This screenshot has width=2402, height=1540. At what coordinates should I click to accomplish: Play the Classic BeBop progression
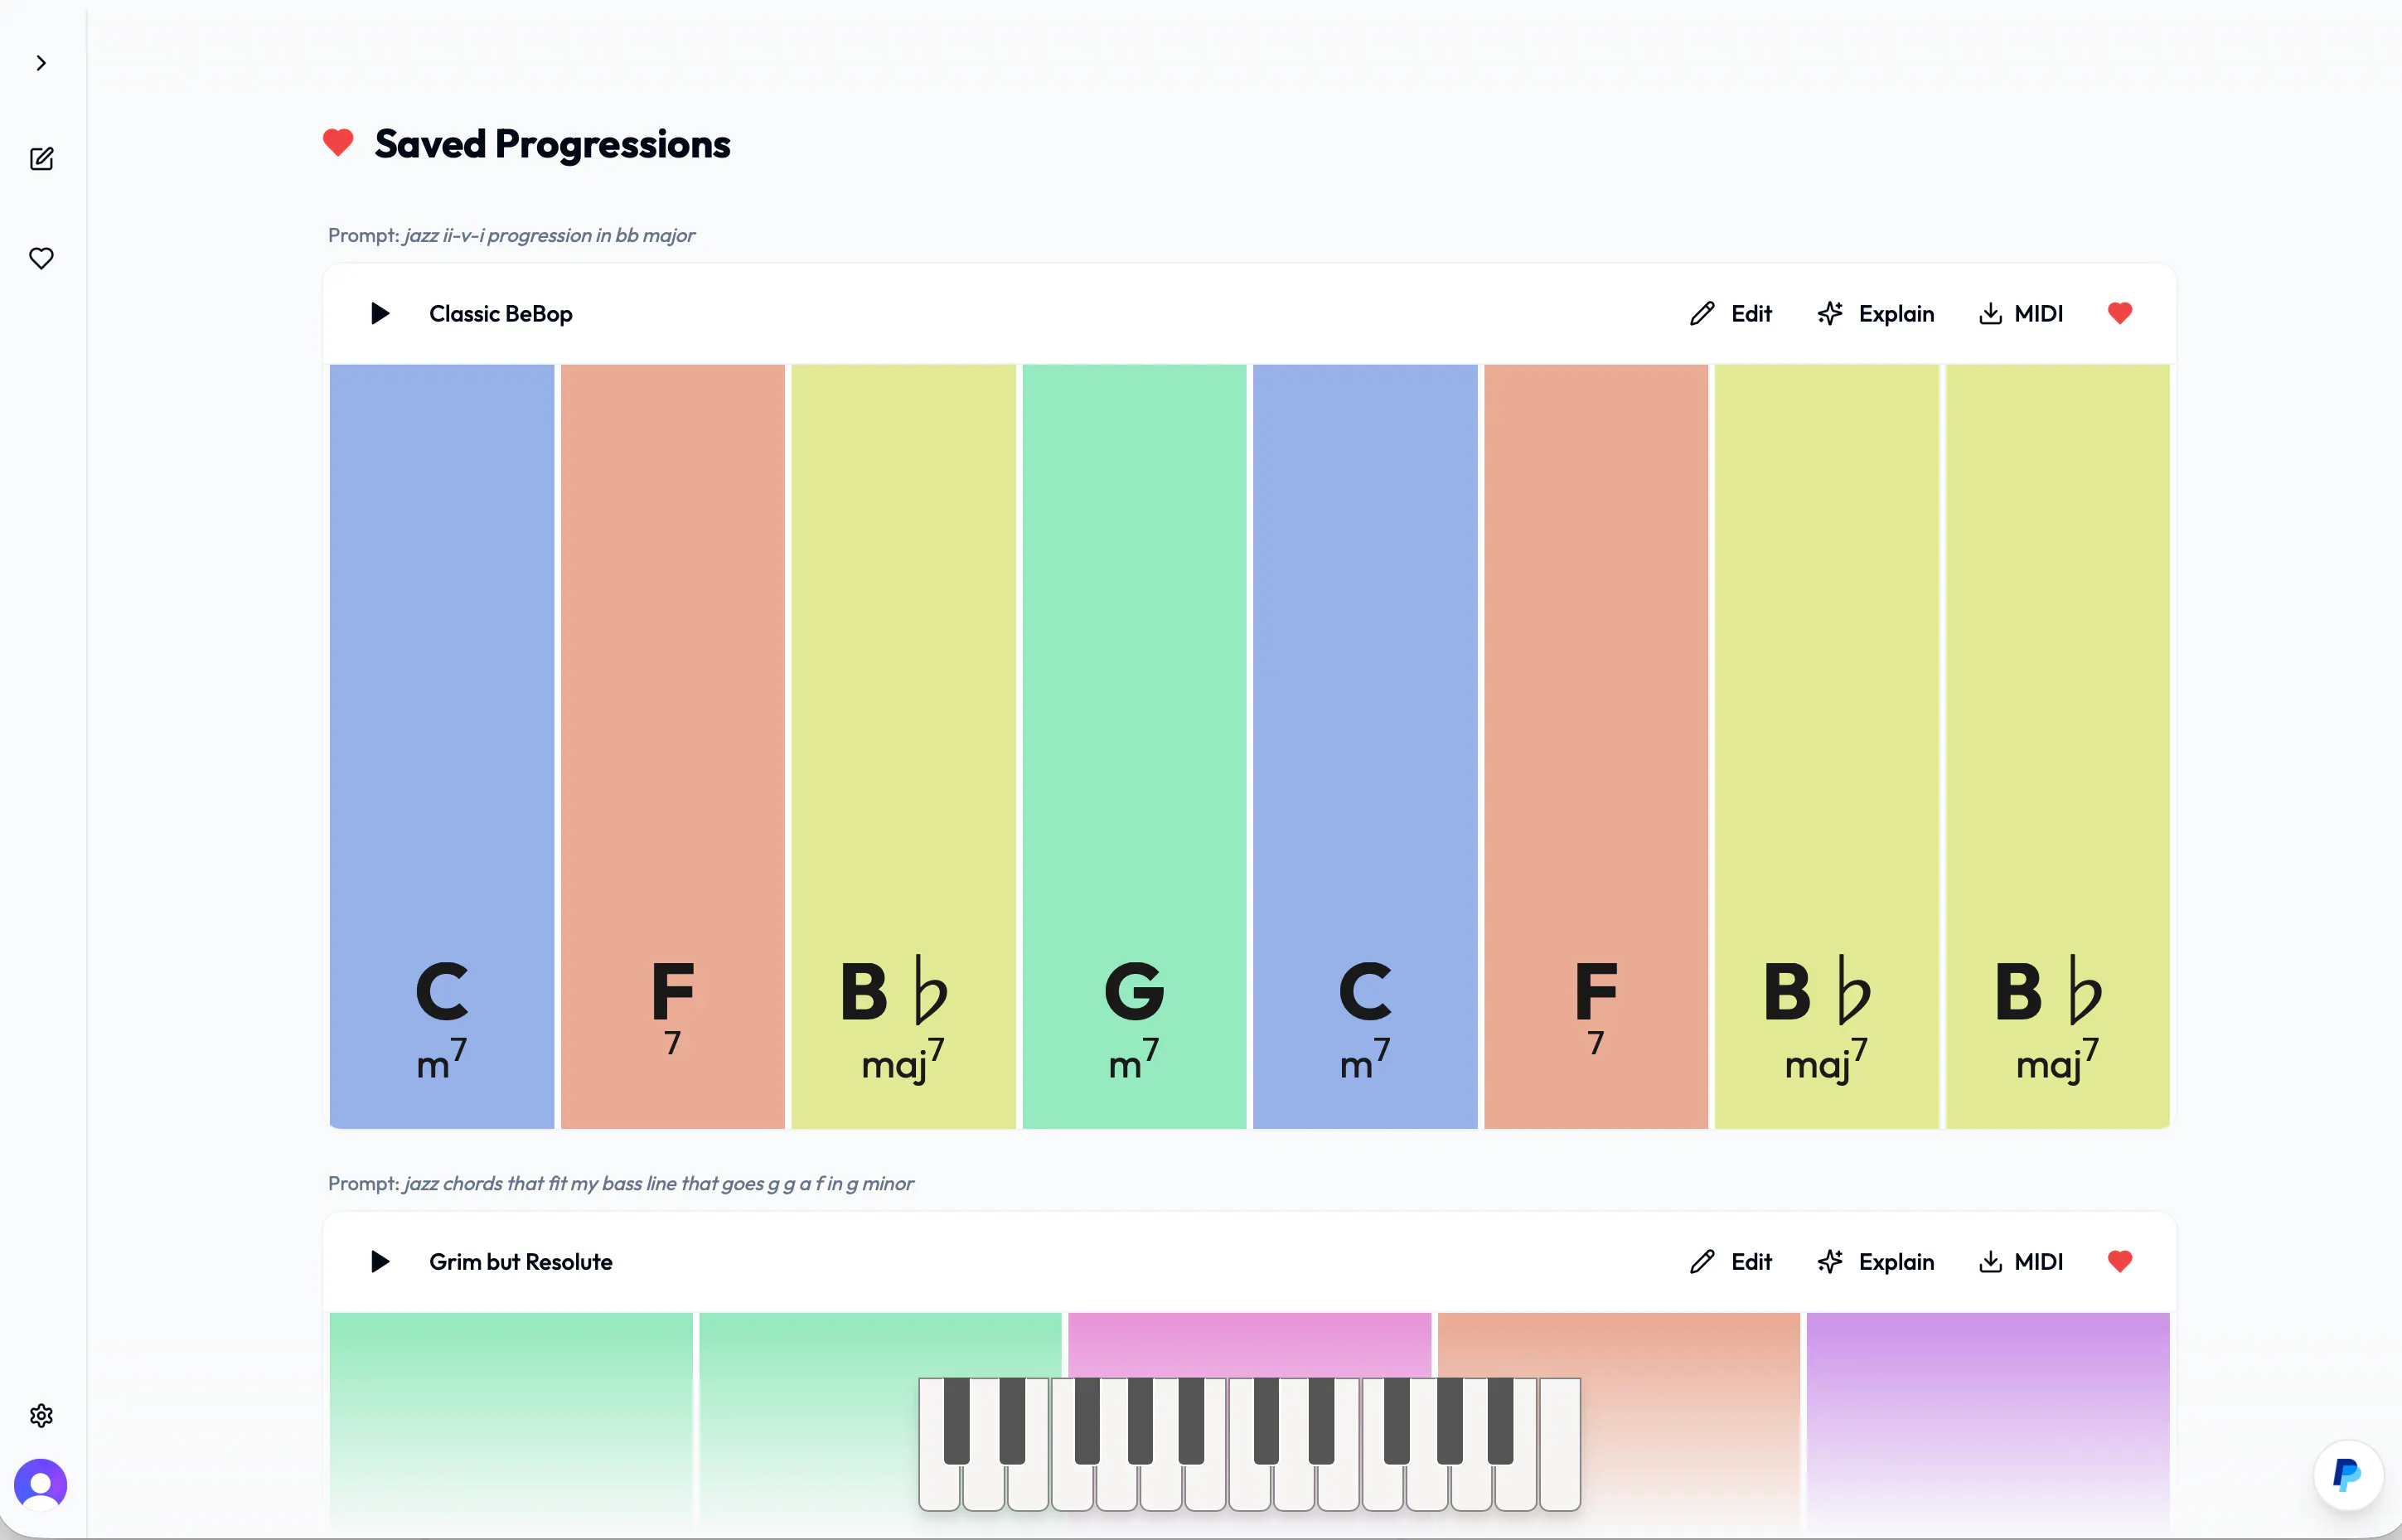(x=380, y=314)
